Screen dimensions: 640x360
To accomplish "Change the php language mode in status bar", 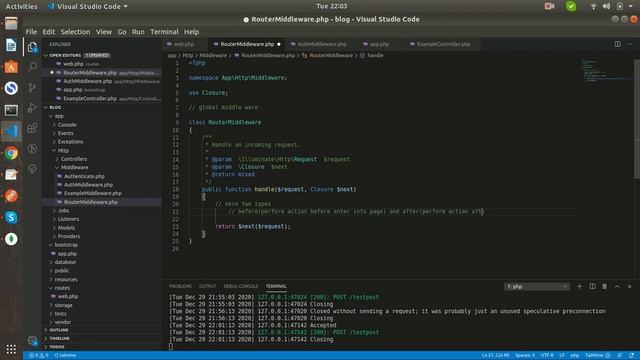I will coord(575,356).
